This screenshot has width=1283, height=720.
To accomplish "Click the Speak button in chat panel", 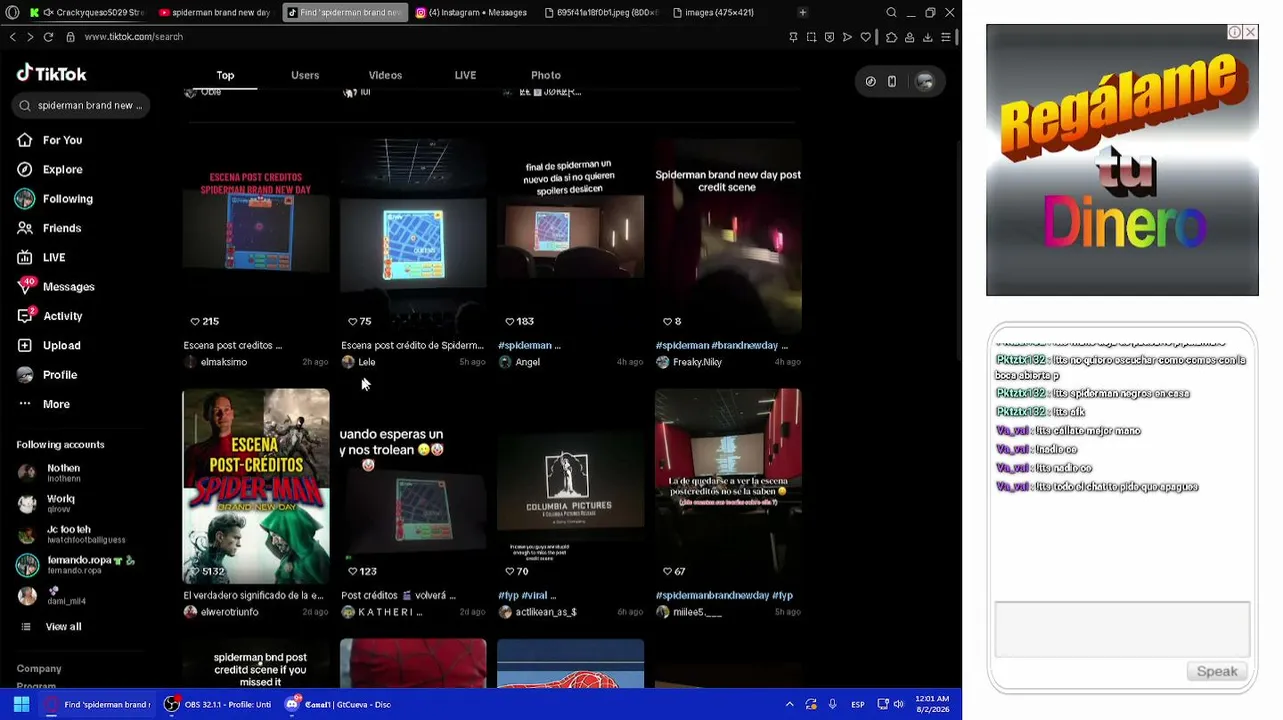I will (1217, 671).
